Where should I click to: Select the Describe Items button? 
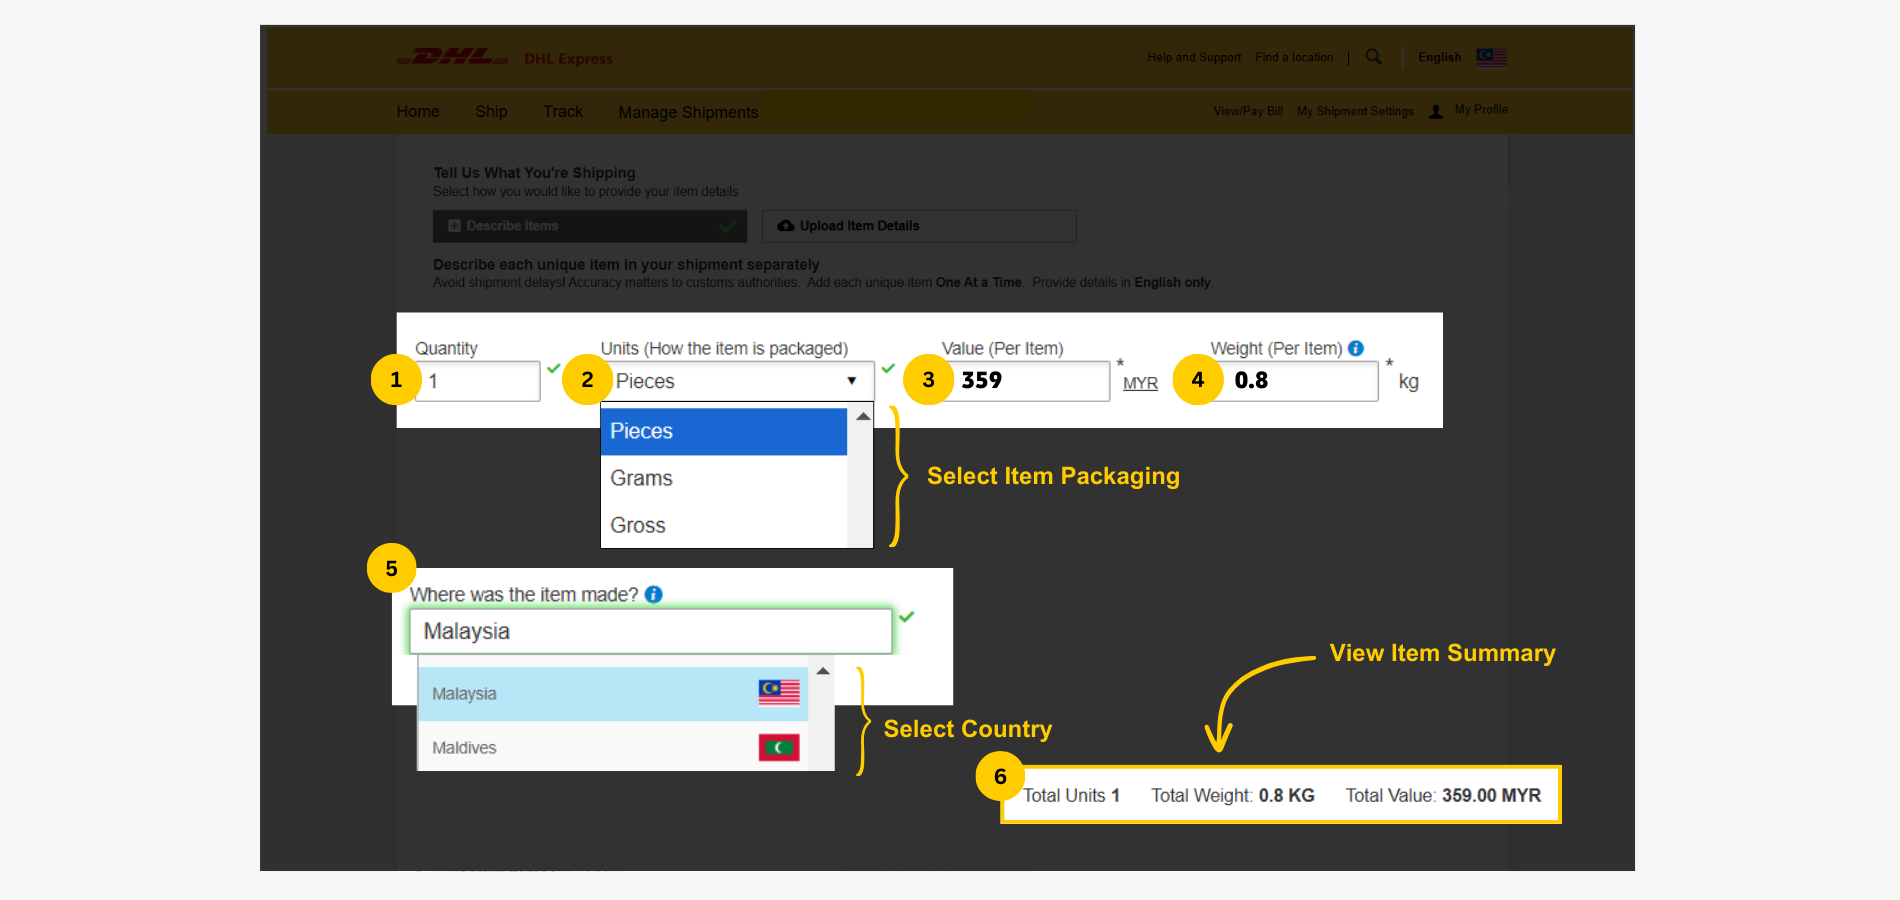point(590,226)
